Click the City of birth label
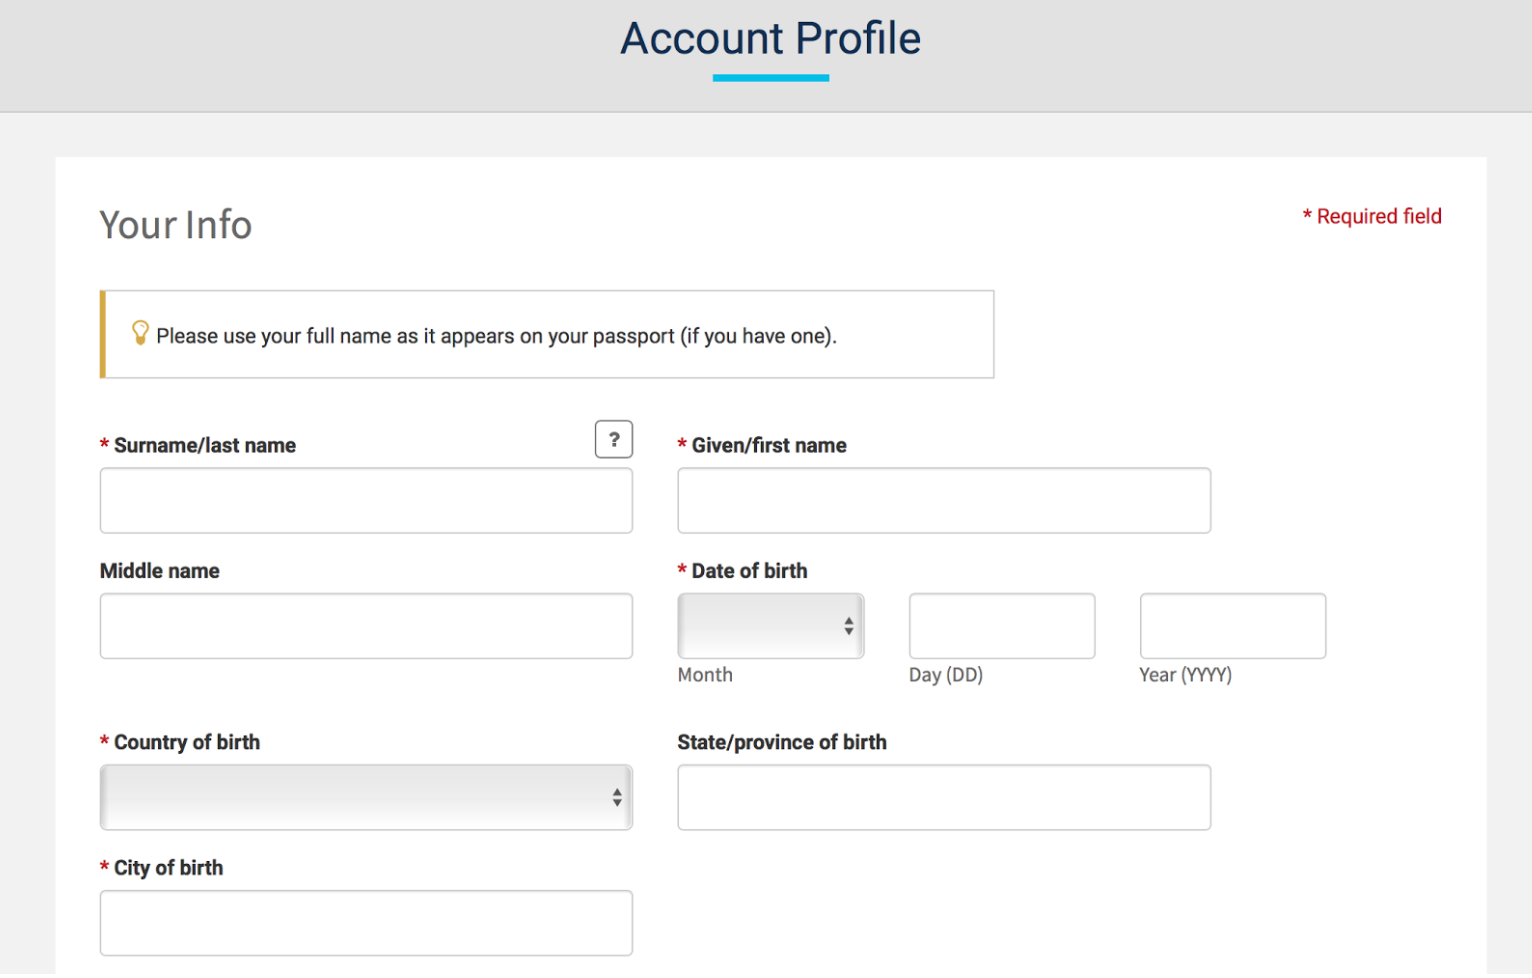This screenshot has height=978, width=1532. click(x=168, y=868)
